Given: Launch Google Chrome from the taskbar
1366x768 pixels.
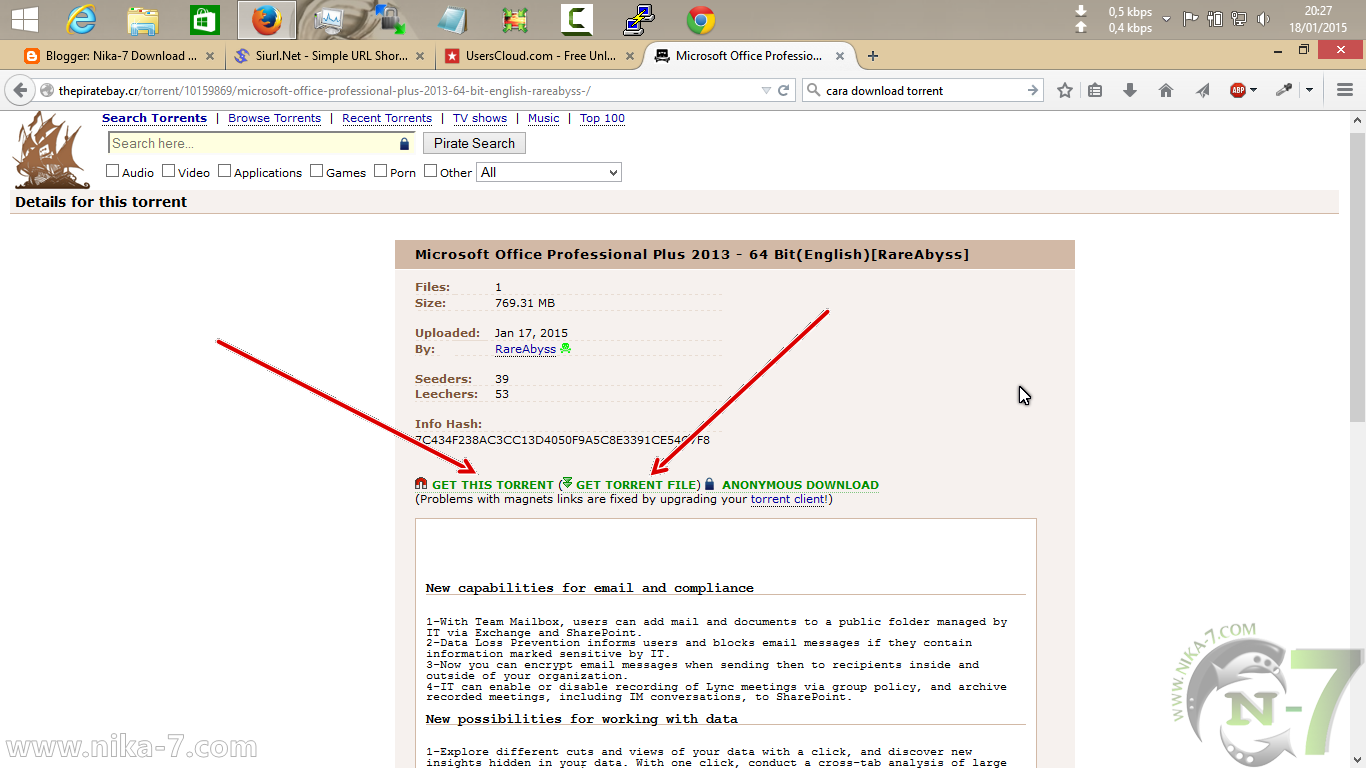Looking at the screenshot, I should coord(700,19).
